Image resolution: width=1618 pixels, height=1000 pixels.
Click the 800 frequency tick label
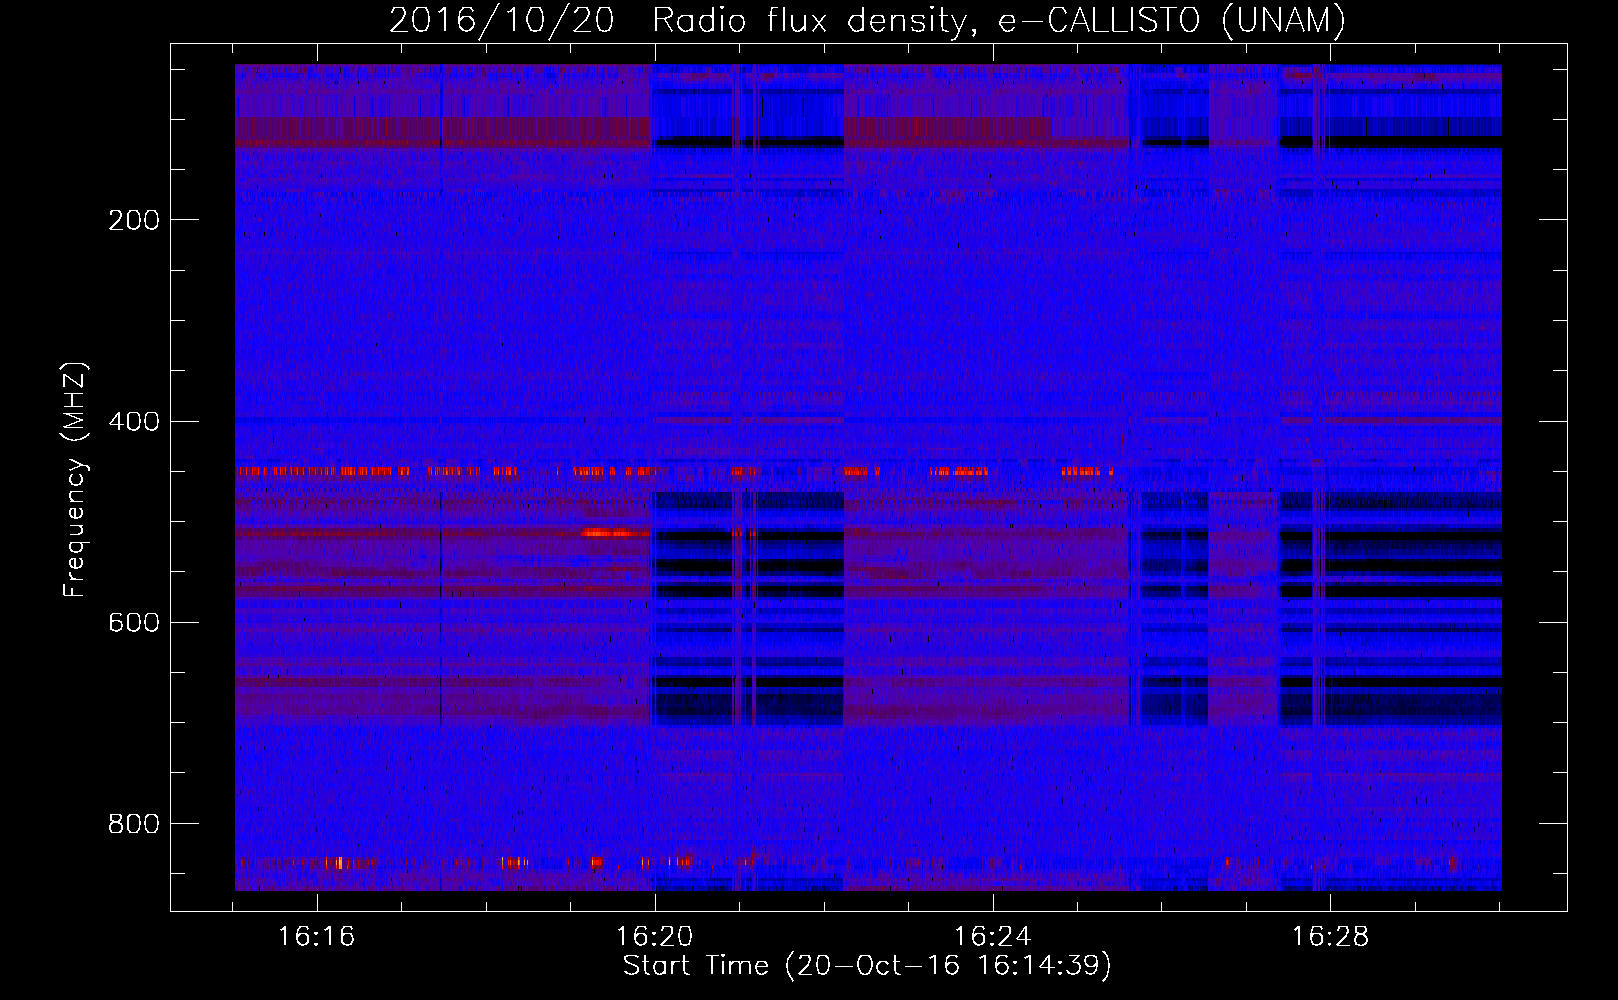pos(134,824)
